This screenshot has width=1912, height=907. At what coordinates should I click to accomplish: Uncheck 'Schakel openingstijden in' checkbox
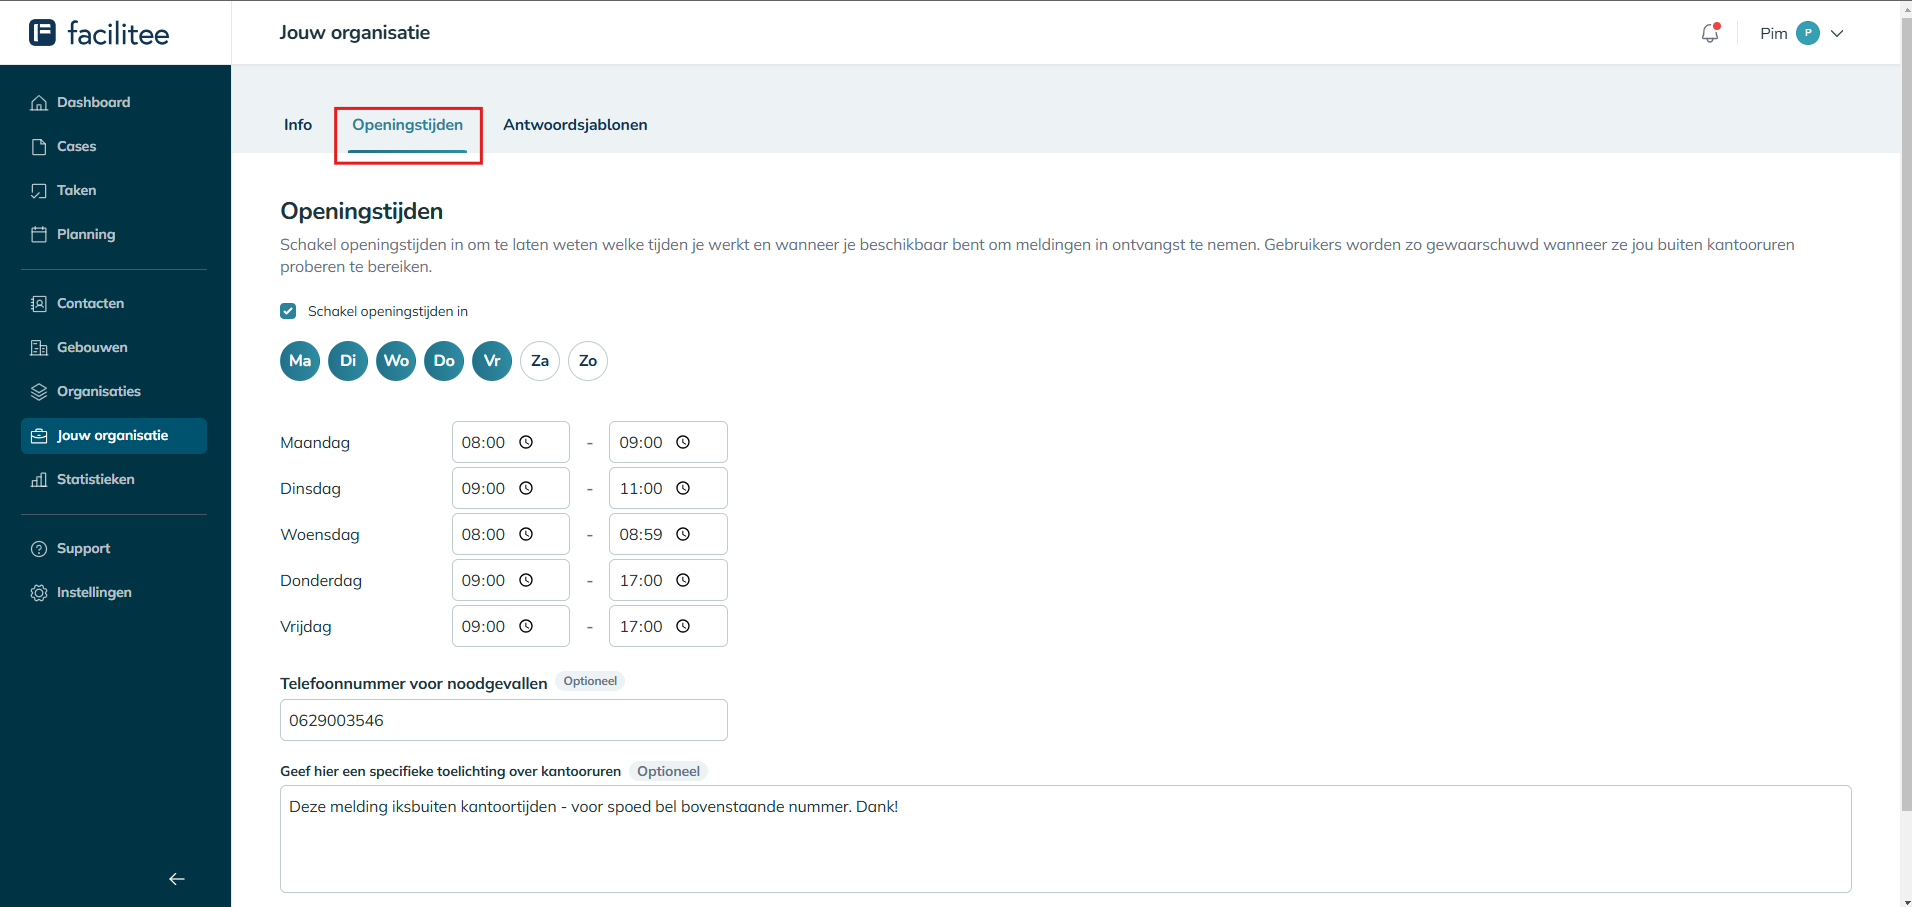pyautogui.click(x=288, y=311)
